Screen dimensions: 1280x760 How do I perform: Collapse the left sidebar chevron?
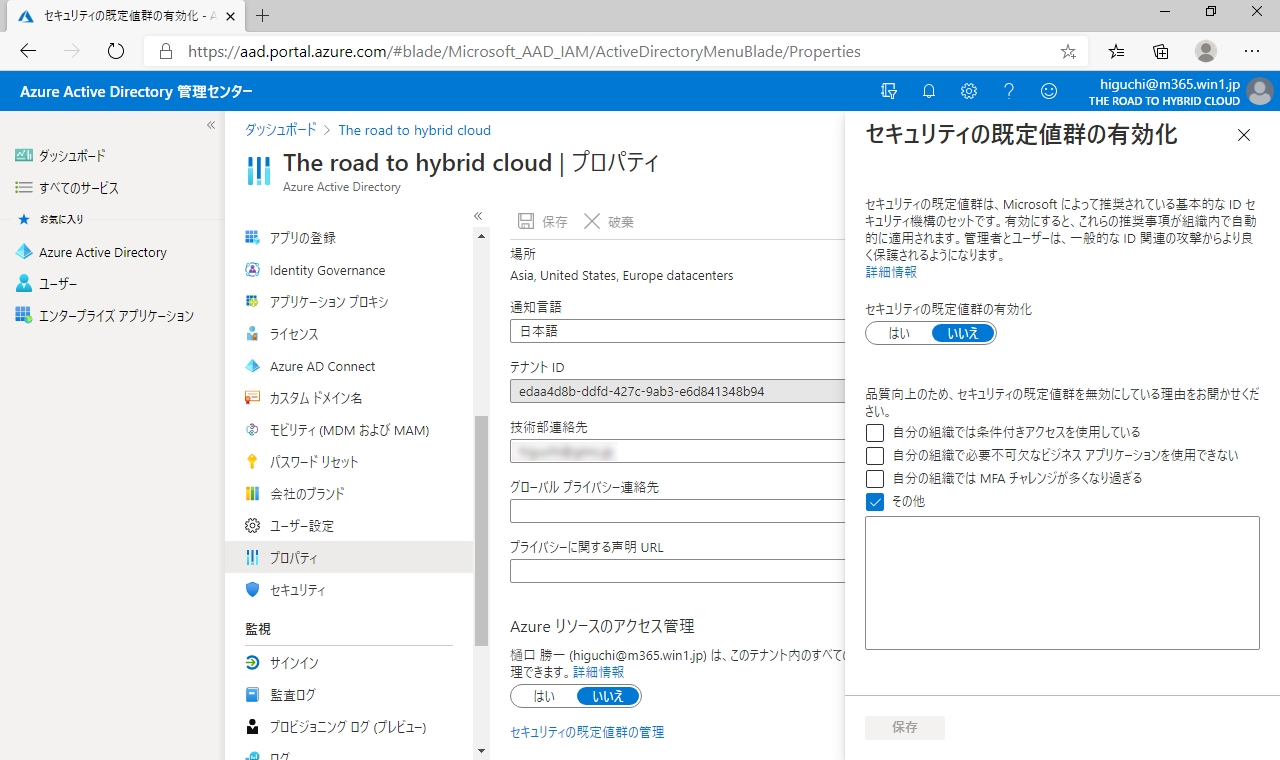click(211, 125)
